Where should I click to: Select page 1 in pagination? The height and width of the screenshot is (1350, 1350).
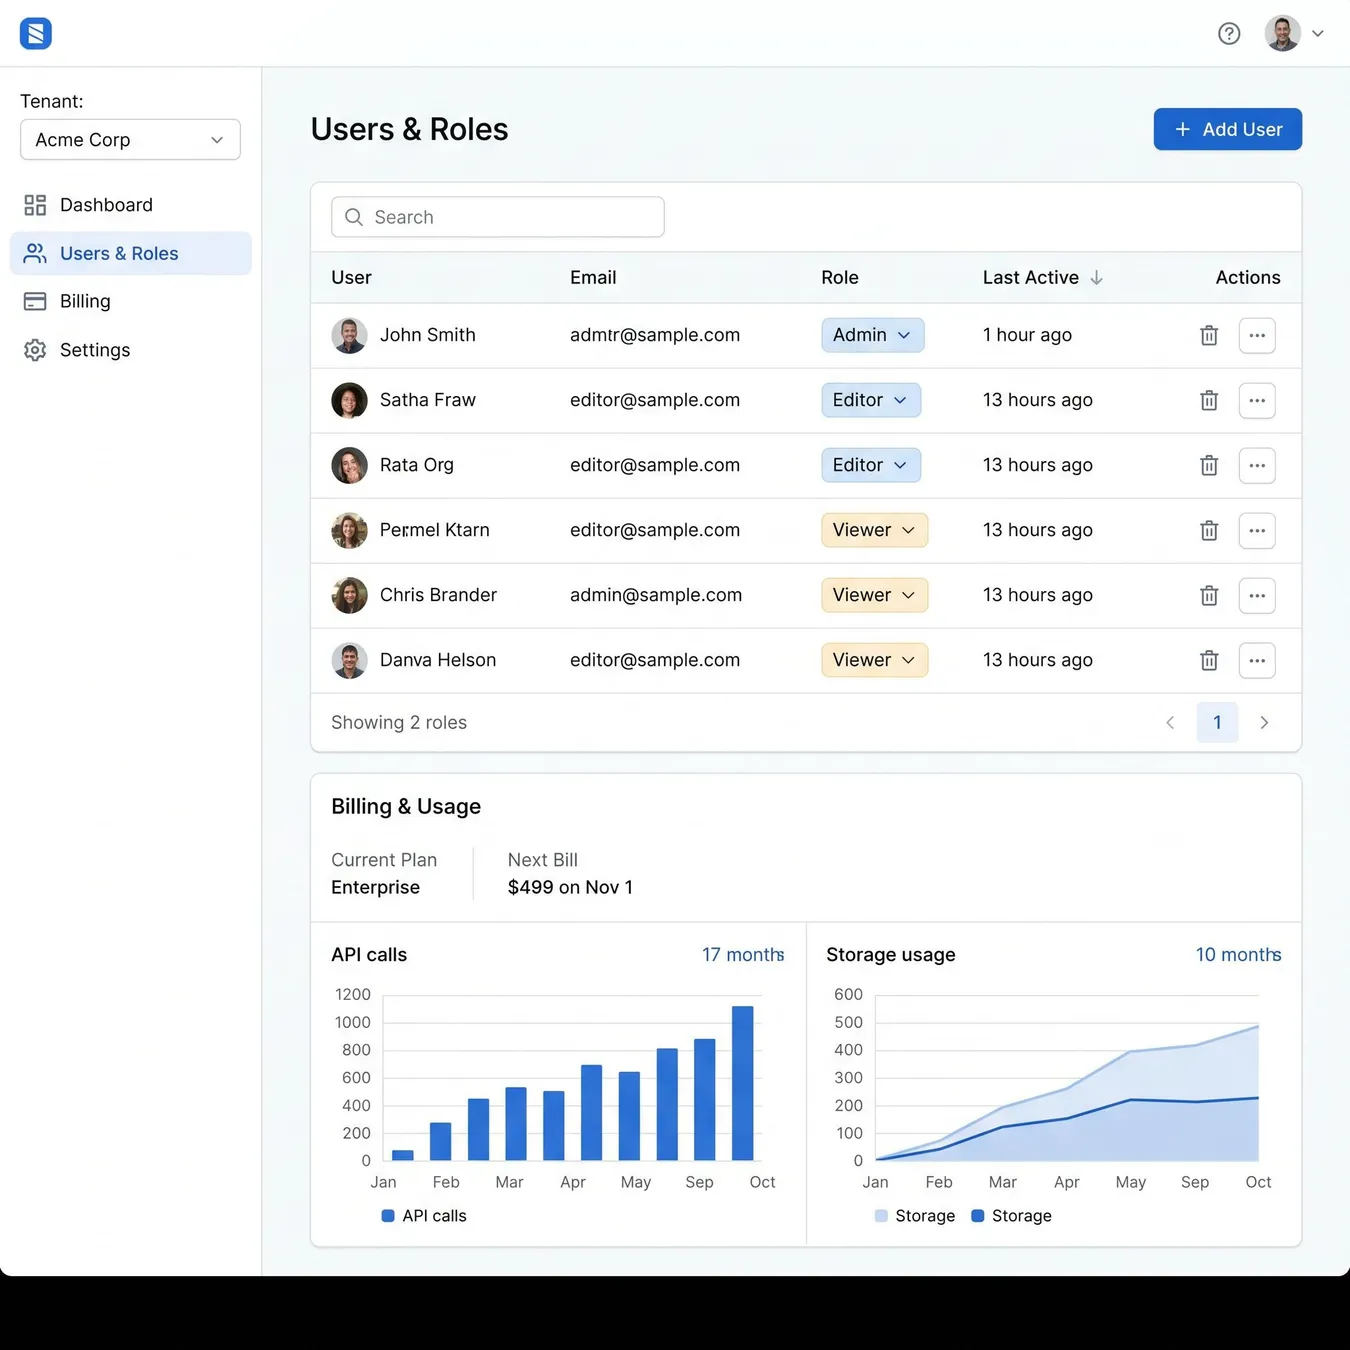click(x=1217, y=722)
